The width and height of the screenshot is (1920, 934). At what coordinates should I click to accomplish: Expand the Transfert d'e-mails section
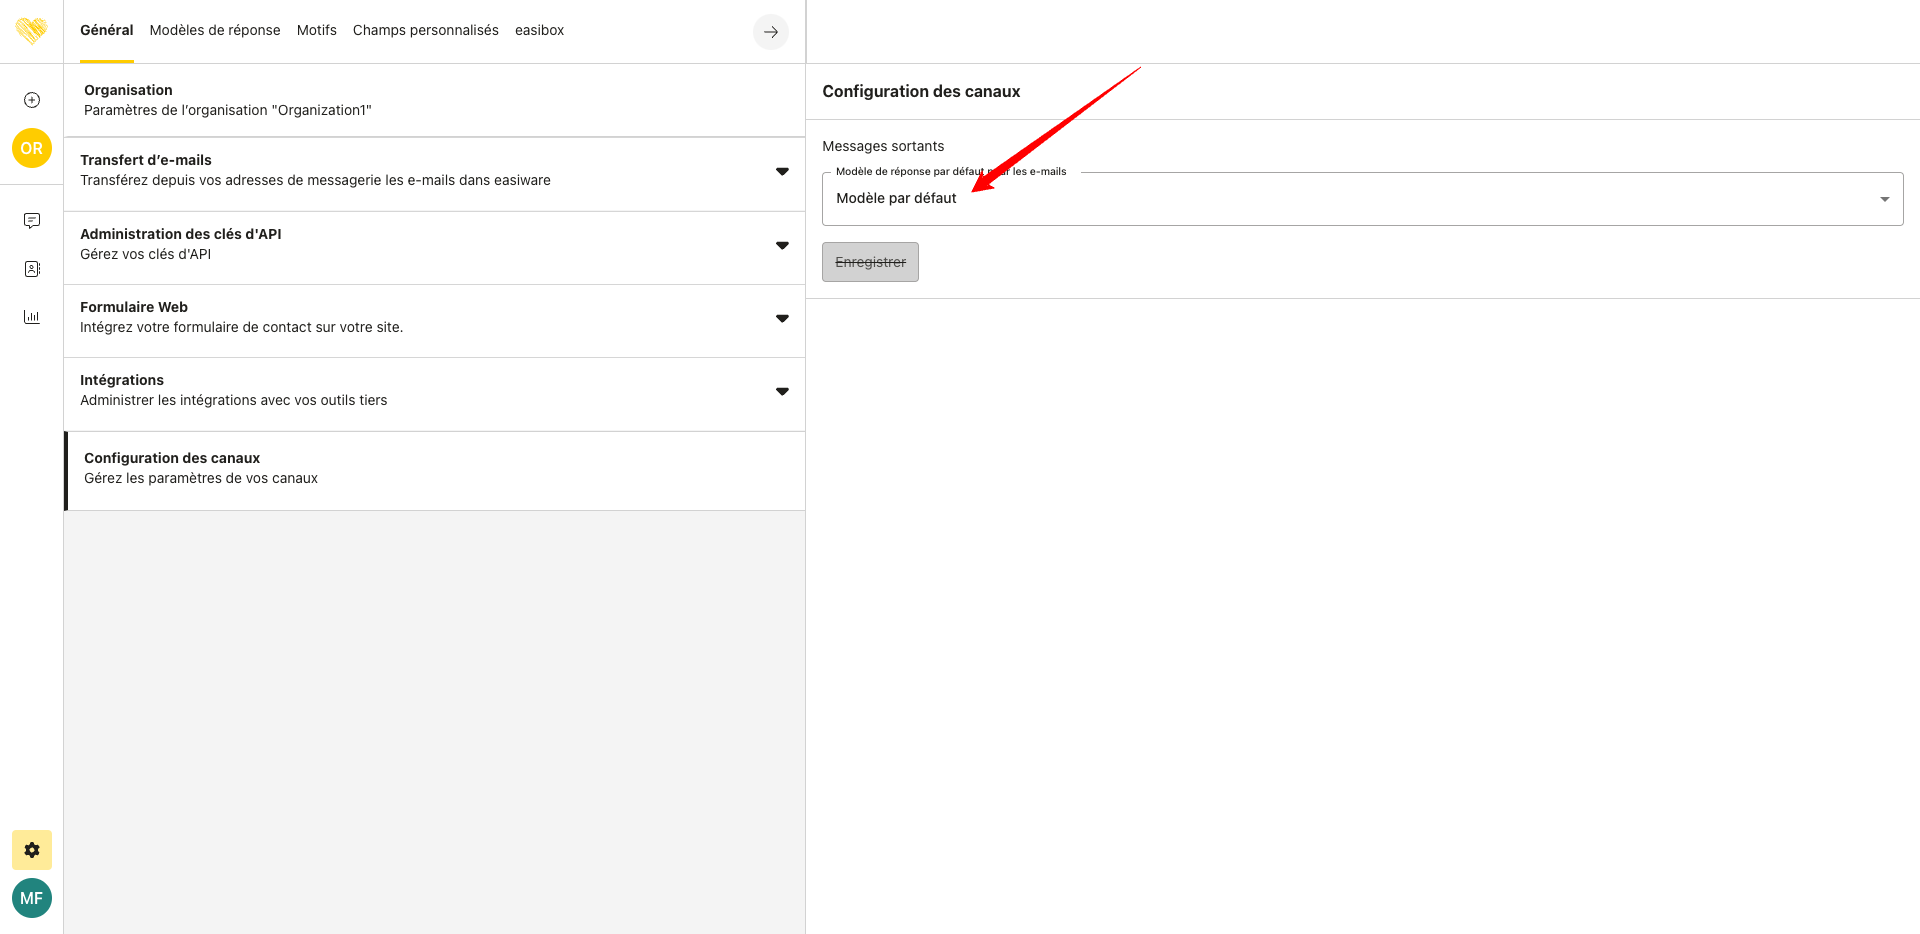[x=782, y=172]
